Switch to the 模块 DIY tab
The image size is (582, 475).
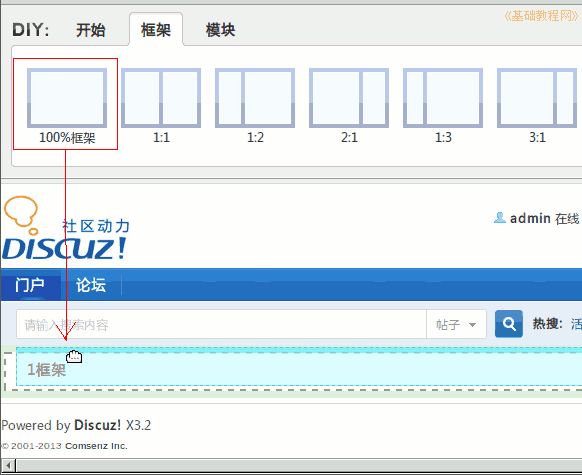pyautogui.click(x=220, y=30)
